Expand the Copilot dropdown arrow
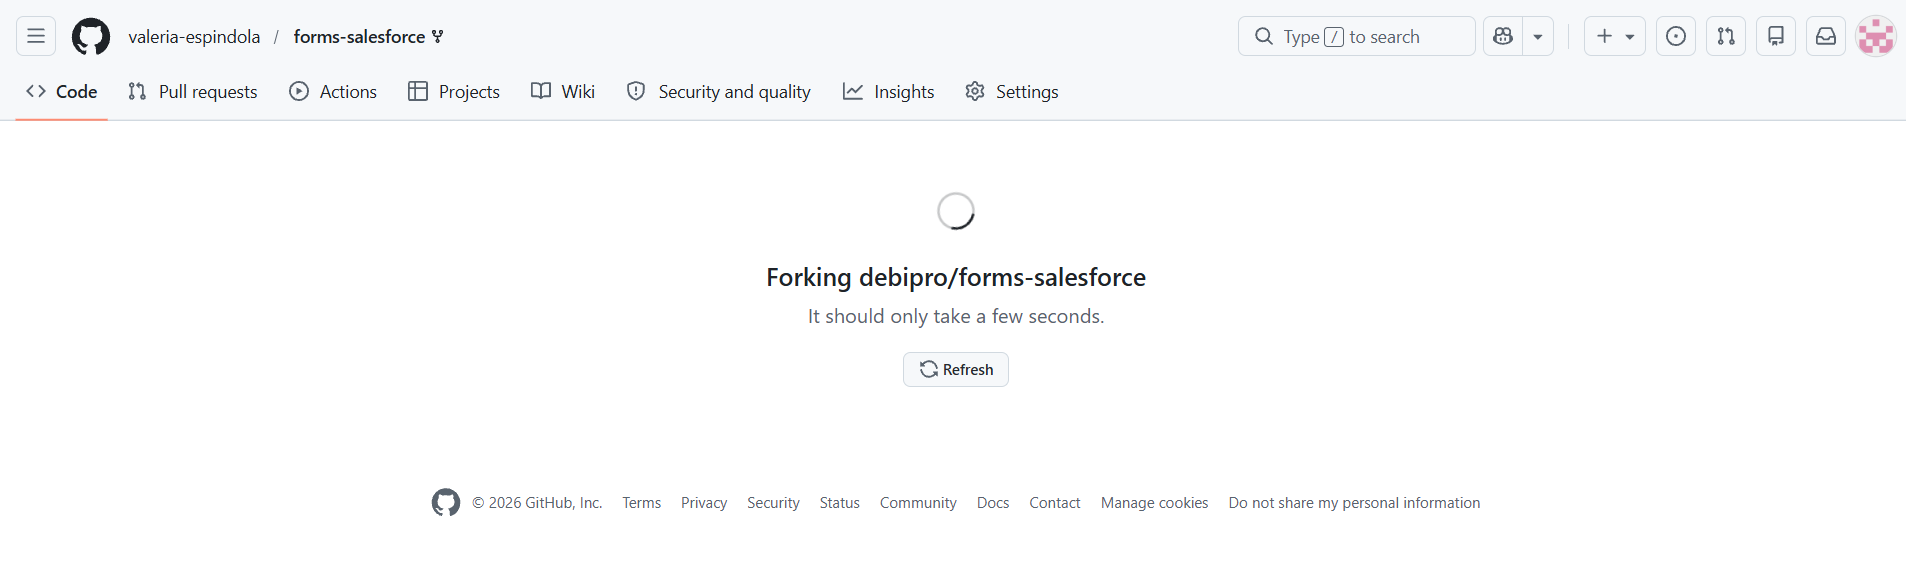Viewport: 1906px width, 575px height. click(1538, 36)
